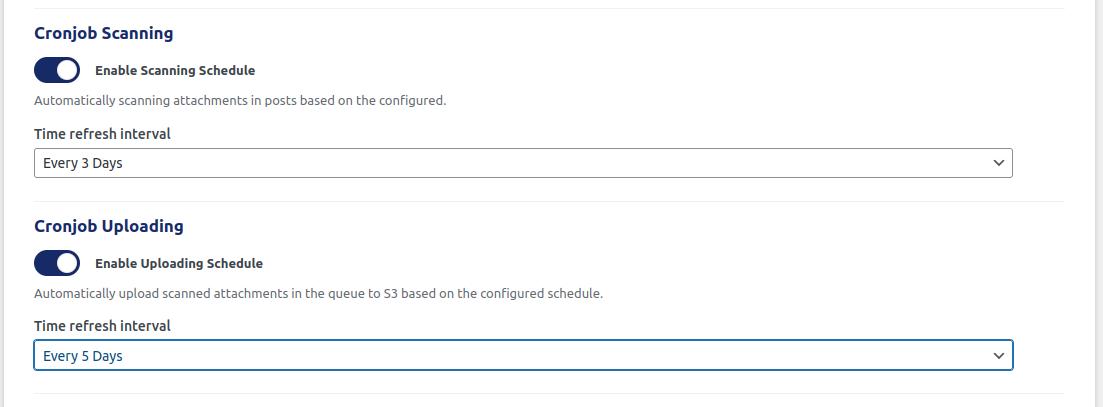Click white knob of the scanning schedule toggle
The image size is (1103, 407).
[67, 70]
